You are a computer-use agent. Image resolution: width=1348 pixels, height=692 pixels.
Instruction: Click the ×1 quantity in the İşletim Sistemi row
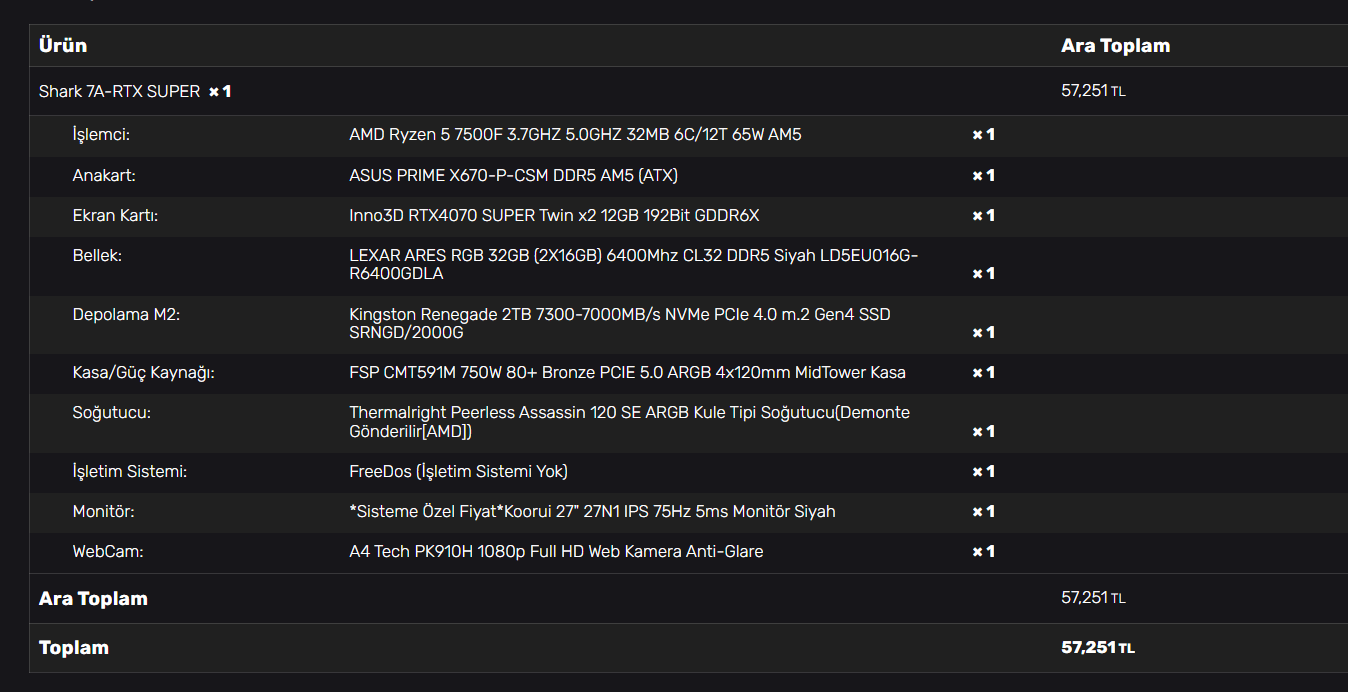pos(983,471)
